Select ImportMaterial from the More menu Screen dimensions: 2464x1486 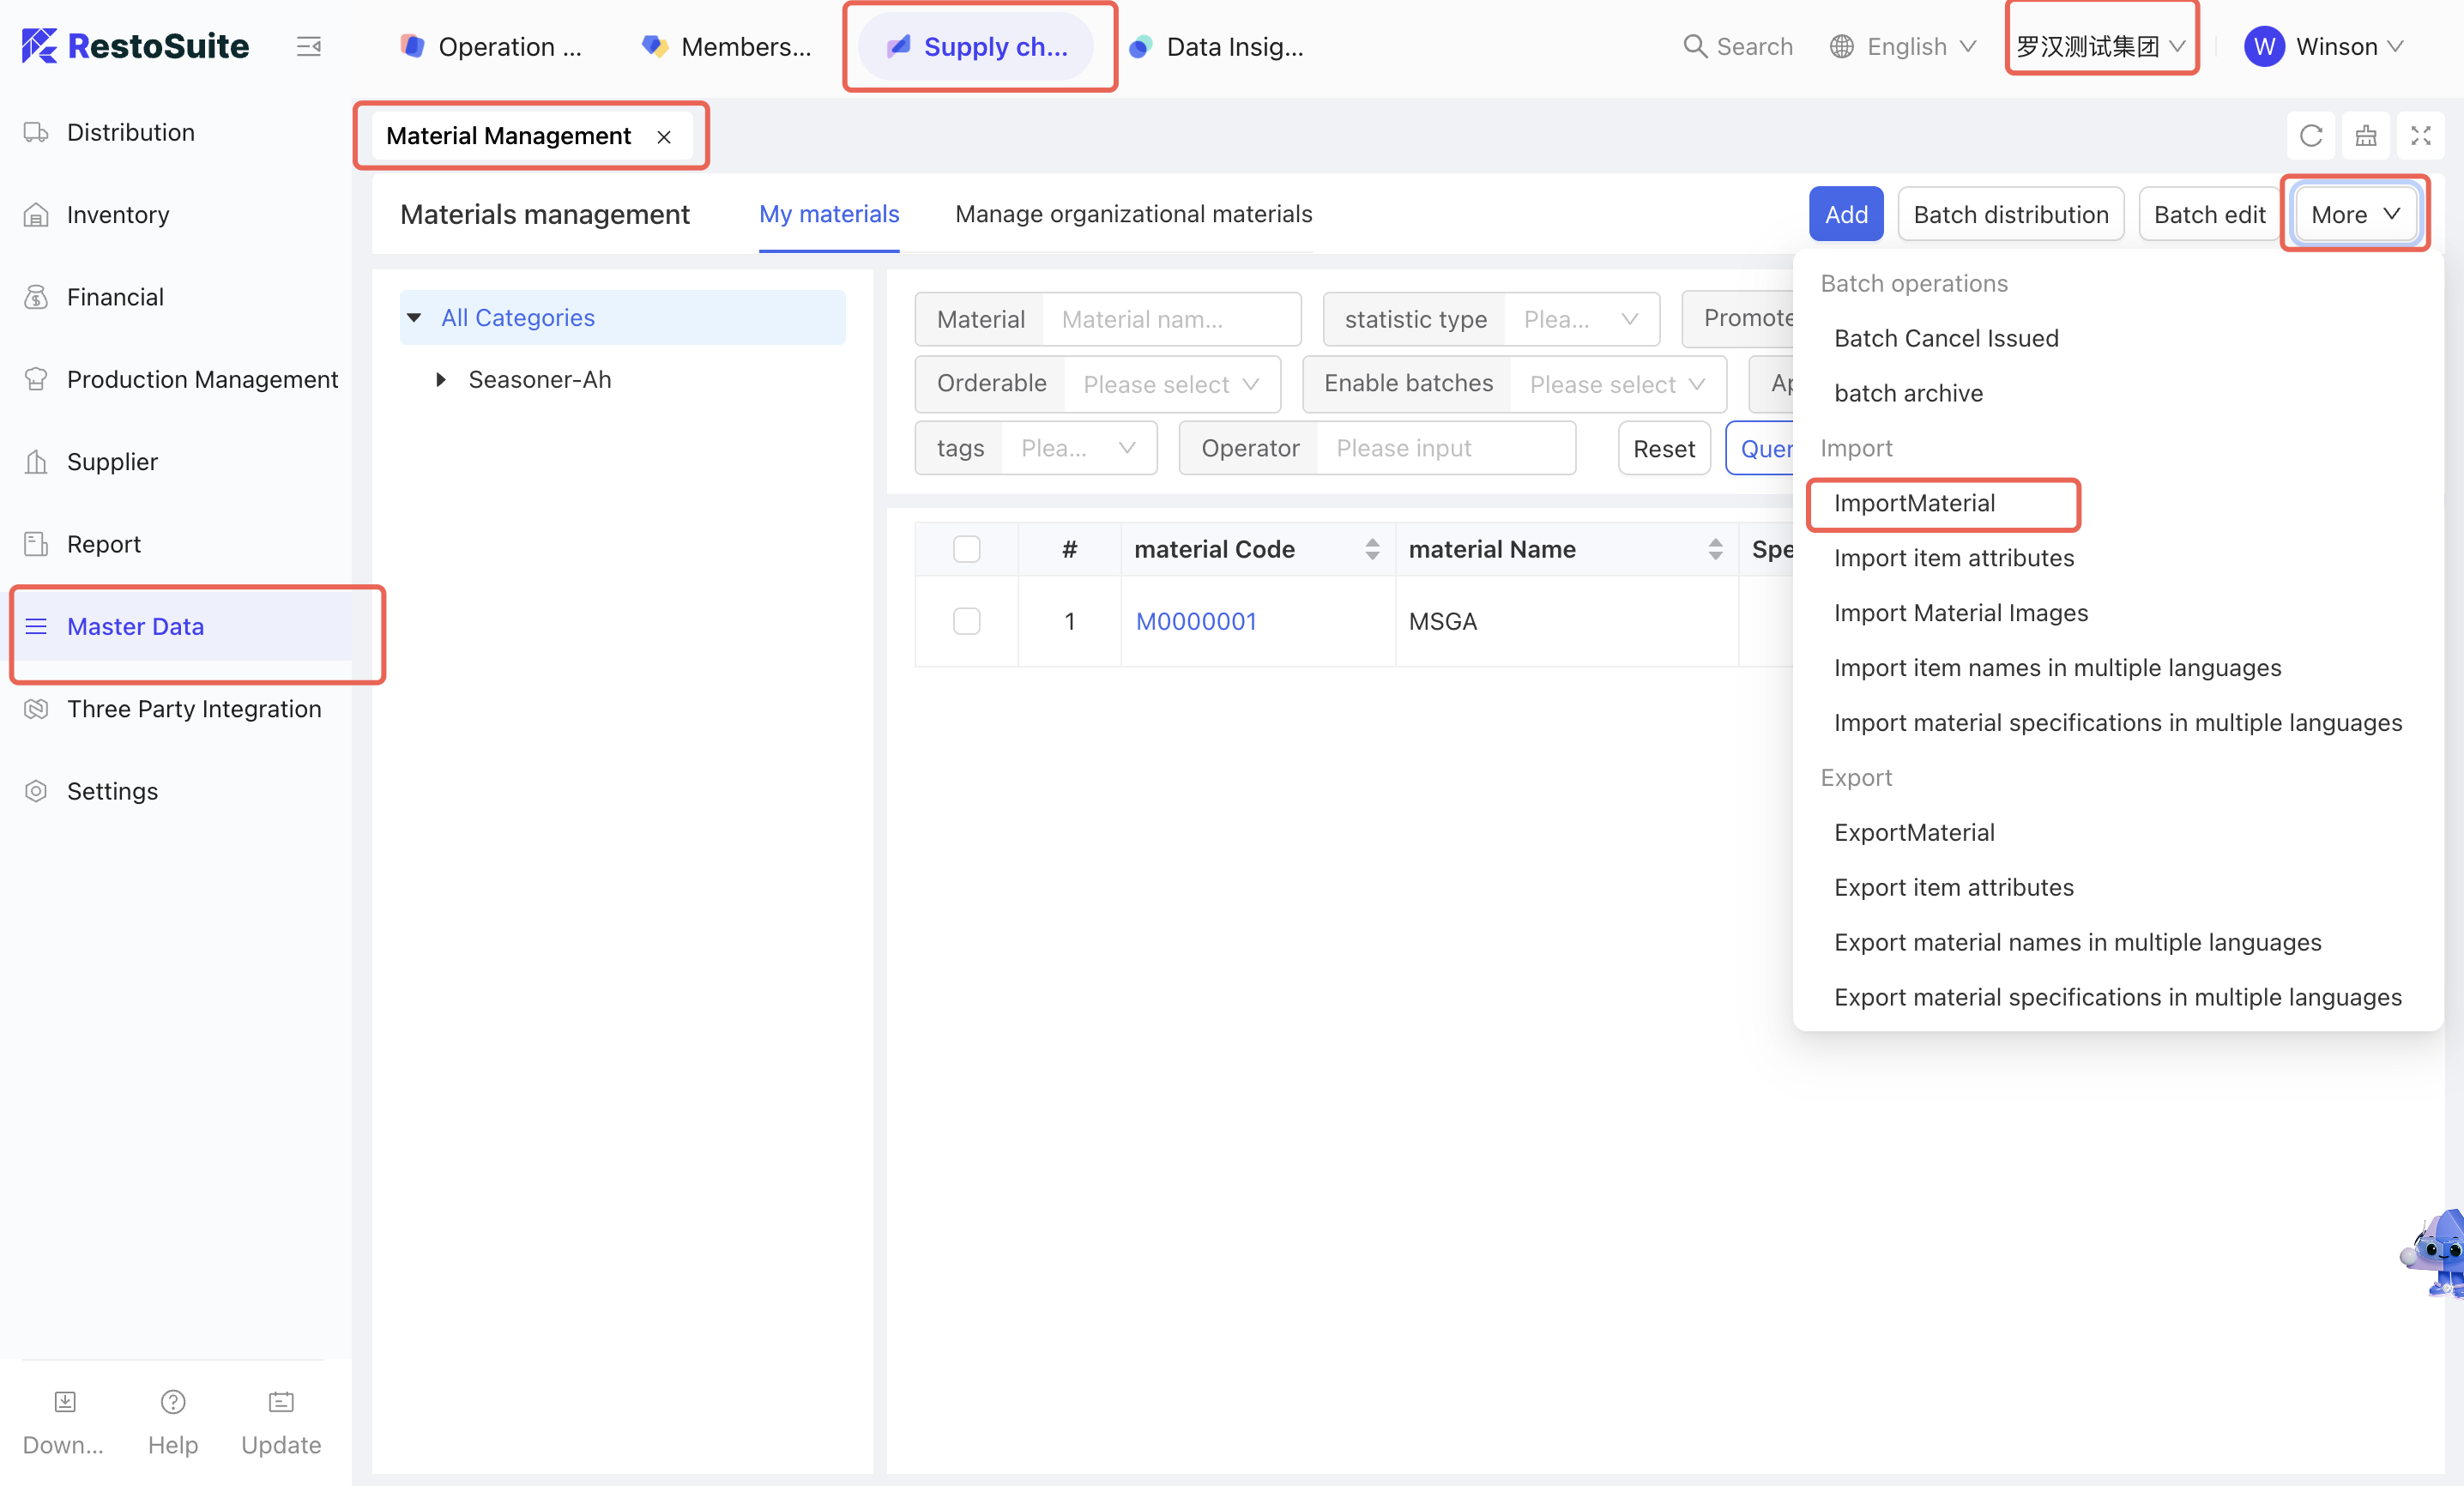click(1914, 503)
